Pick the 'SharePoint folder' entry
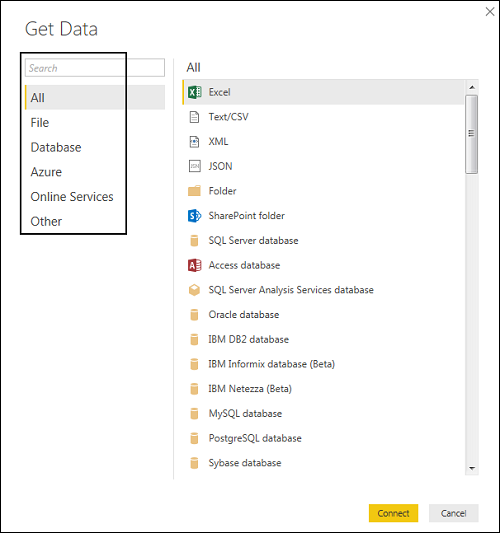The height and width of the screenshot is (533, 500). coord(246,216)
